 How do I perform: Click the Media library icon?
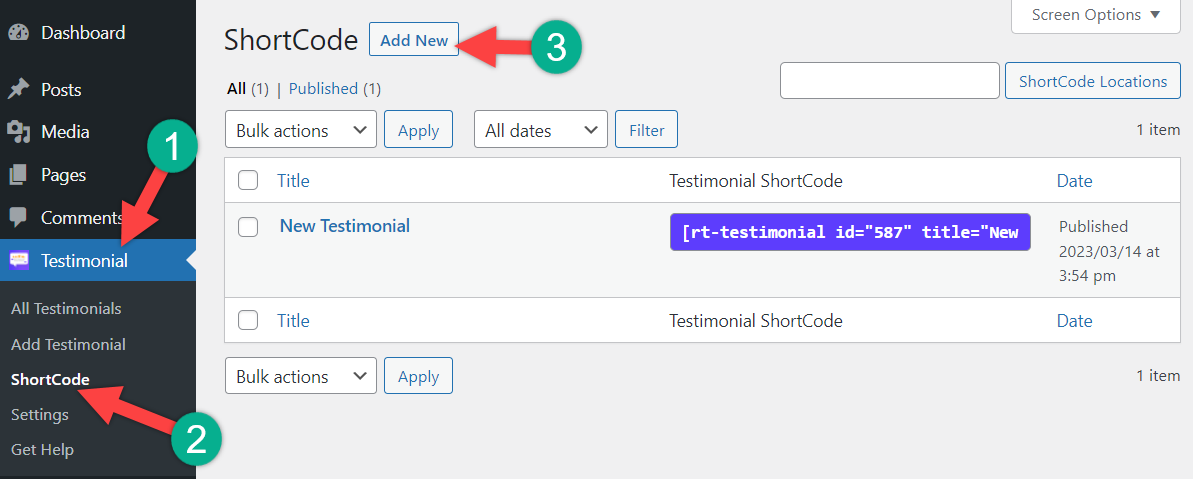click(19, 132)
